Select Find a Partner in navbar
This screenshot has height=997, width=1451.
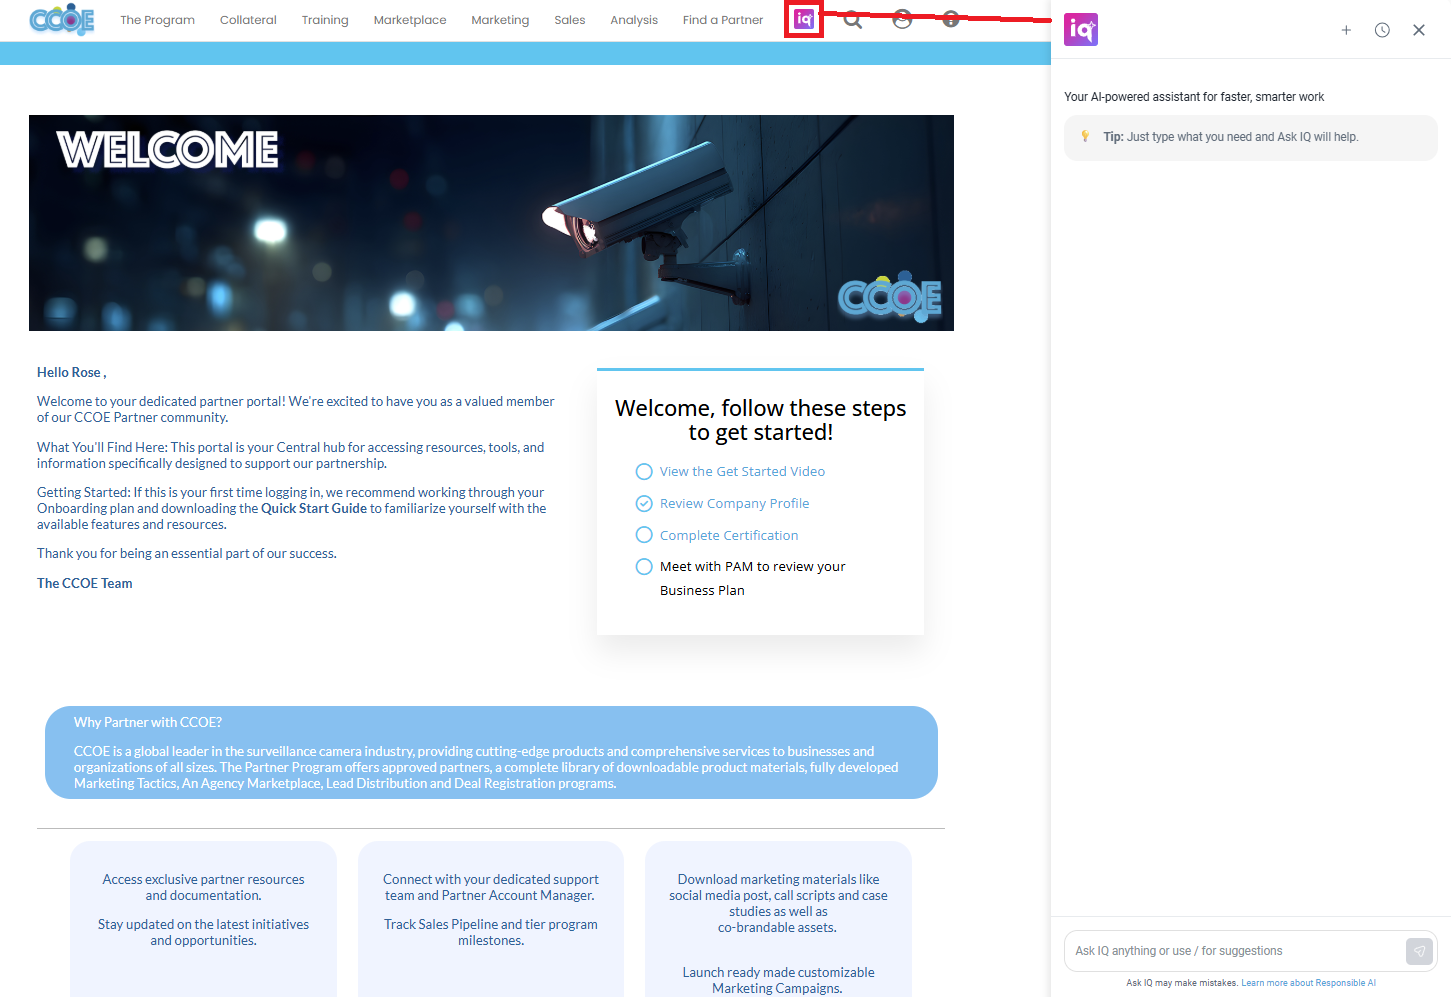(x=722, y=20)
